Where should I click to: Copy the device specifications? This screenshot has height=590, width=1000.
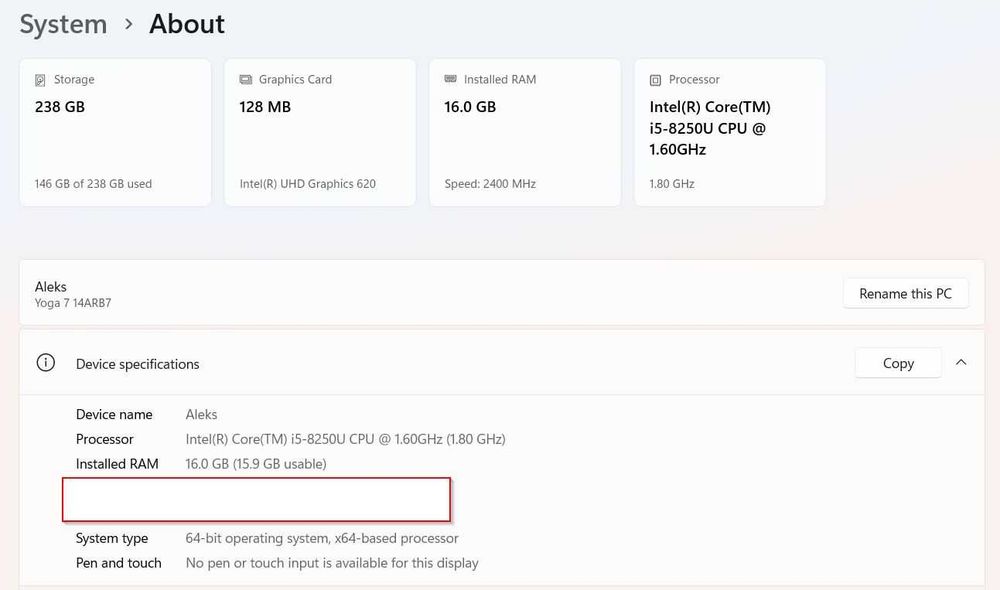point(898,363)
